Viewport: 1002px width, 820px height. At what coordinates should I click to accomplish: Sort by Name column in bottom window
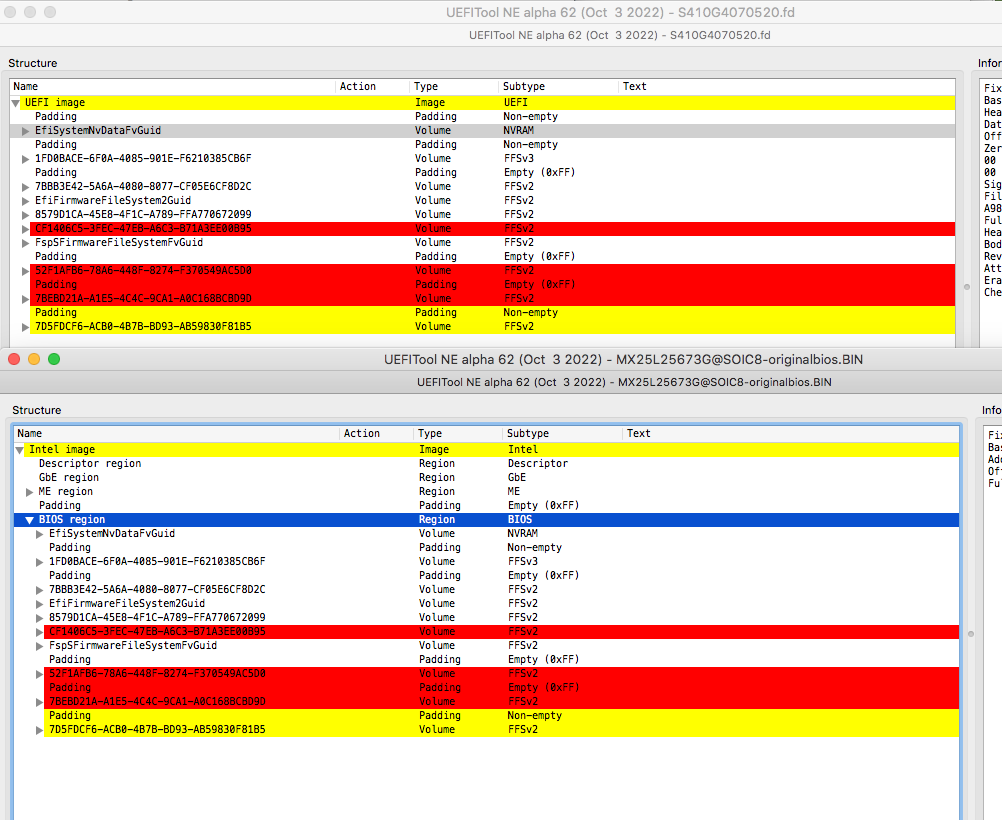point(176,433)
